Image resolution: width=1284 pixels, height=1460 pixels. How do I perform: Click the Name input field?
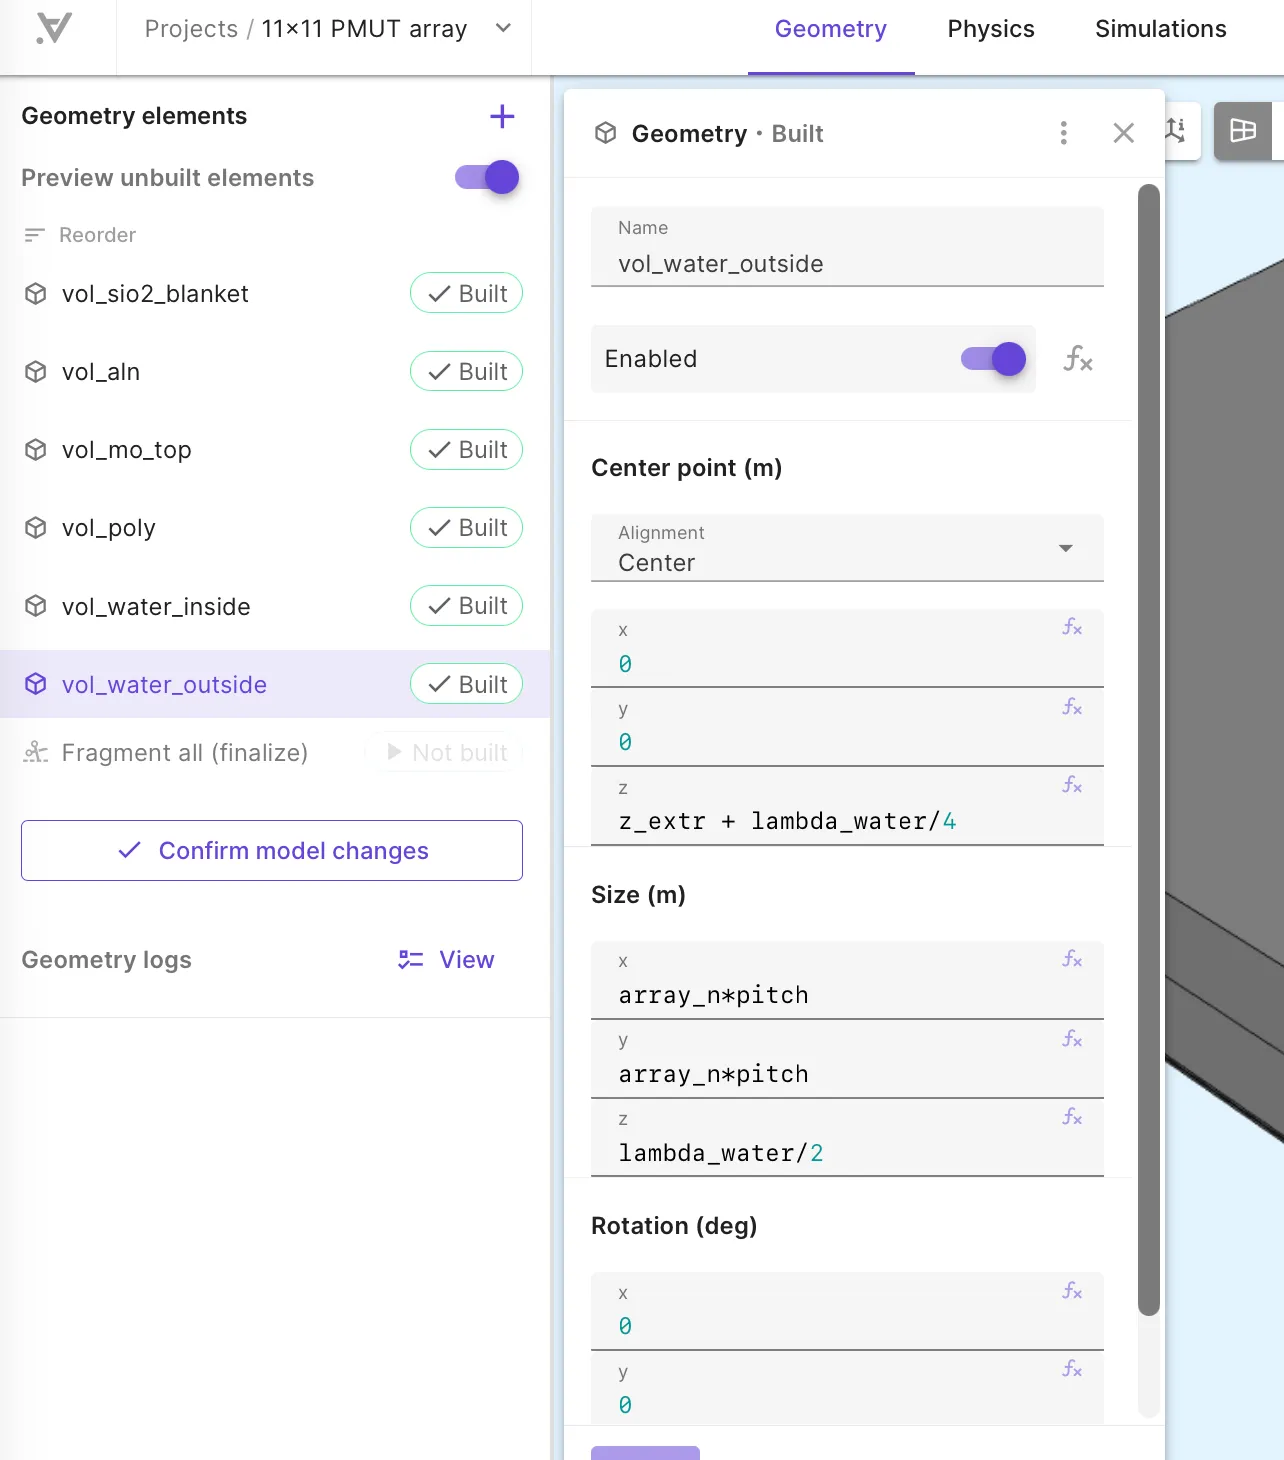pyautogui.click(x=847, y=247)
